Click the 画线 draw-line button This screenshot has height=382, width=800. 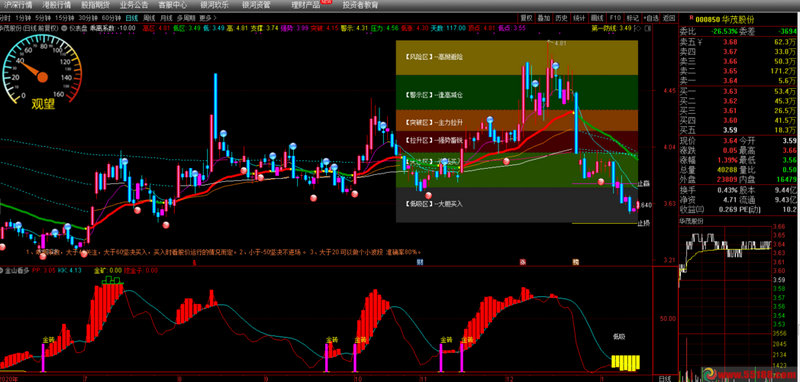596,17
